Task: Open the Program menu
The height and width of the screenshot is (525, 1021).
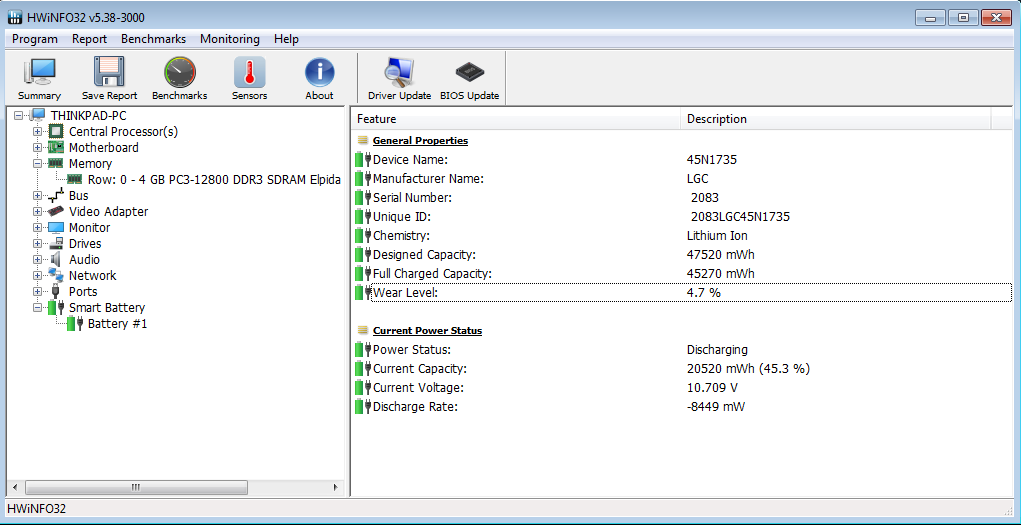Action: 35,39
